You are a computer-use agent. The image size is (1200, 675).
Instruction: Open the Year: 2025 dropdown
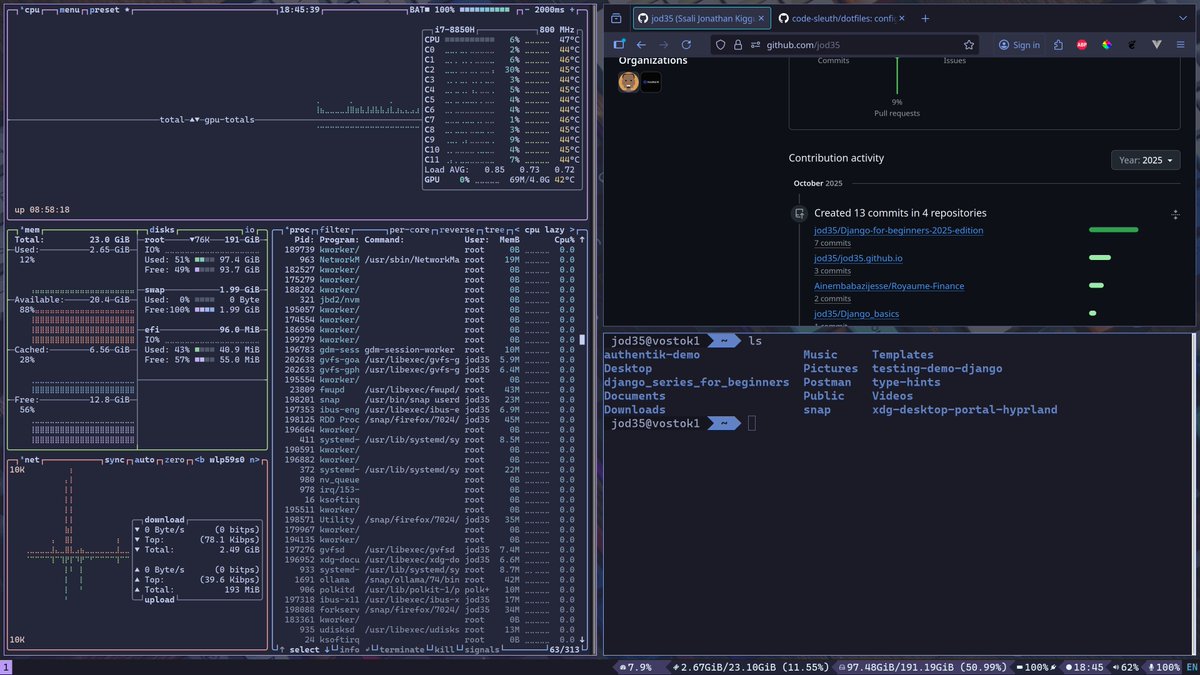tap(1146, 160)
